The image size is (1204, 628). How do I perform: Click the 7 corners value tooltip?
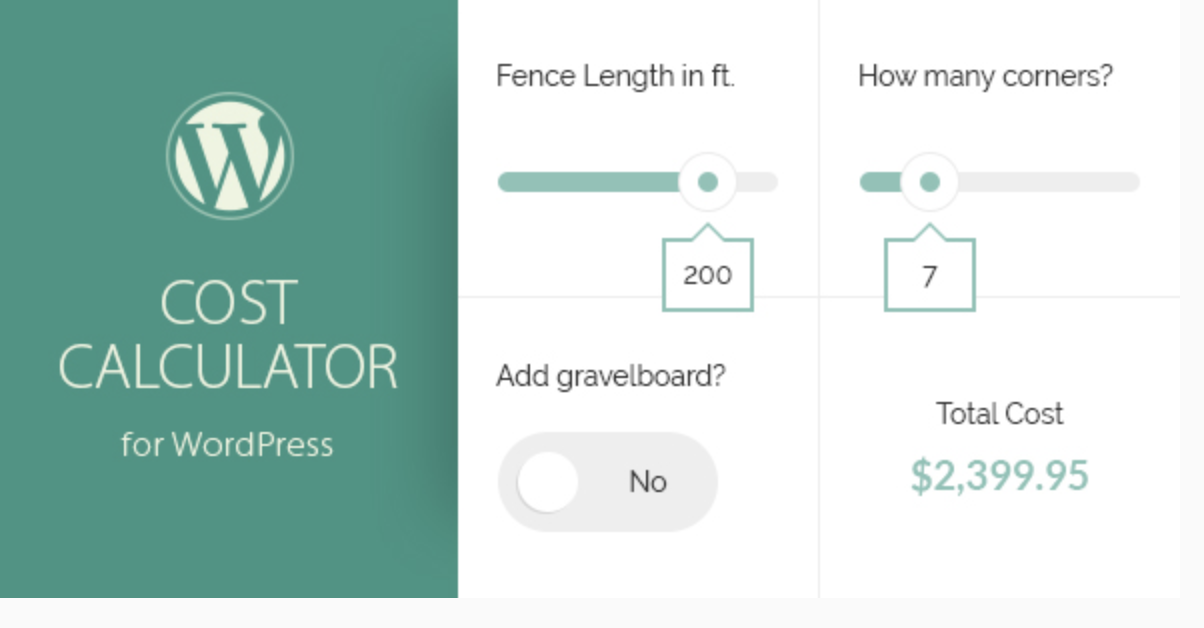pos(929,275)
